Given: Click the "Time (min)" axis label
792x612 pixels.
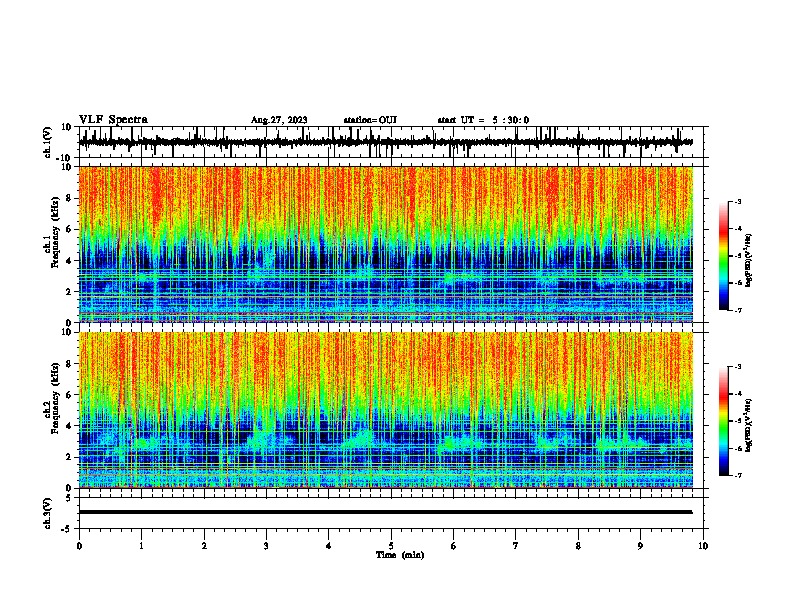Looking at the screenshot, I should click(x=400, y=555).
